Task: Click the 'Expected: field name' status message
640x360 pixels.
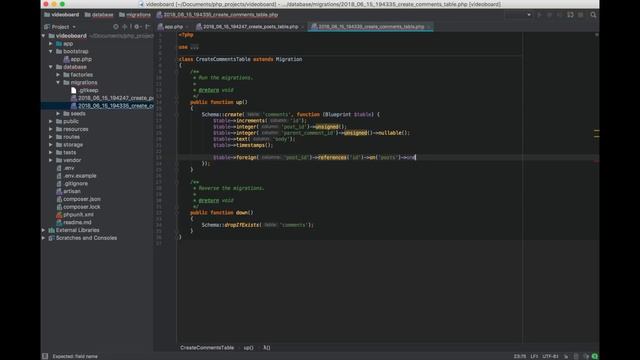Action: [75, 356]
